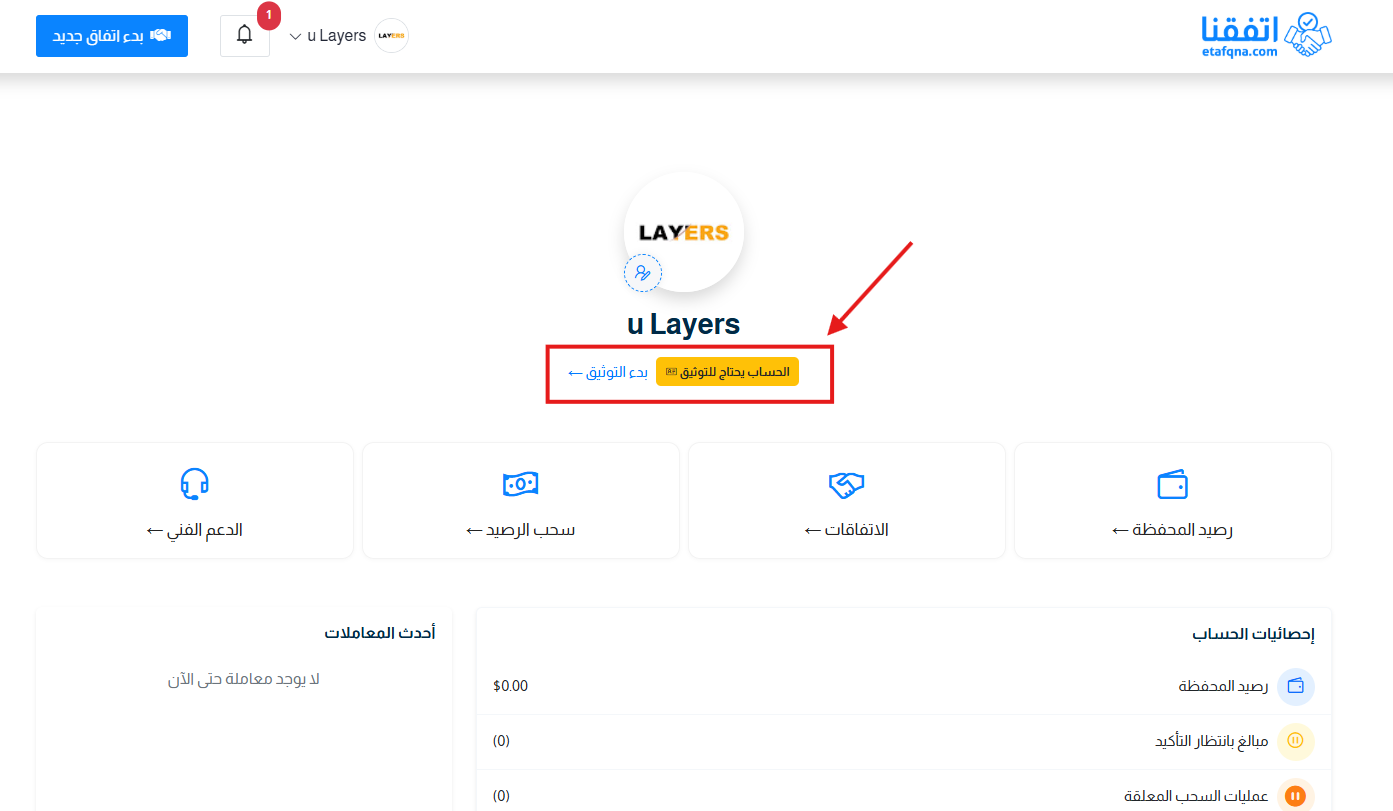Image resolution: width=1393 pixels, height=811 pixels.
Task: Click blue wallet icon in account statistics
Action: tap(1295, 686)
